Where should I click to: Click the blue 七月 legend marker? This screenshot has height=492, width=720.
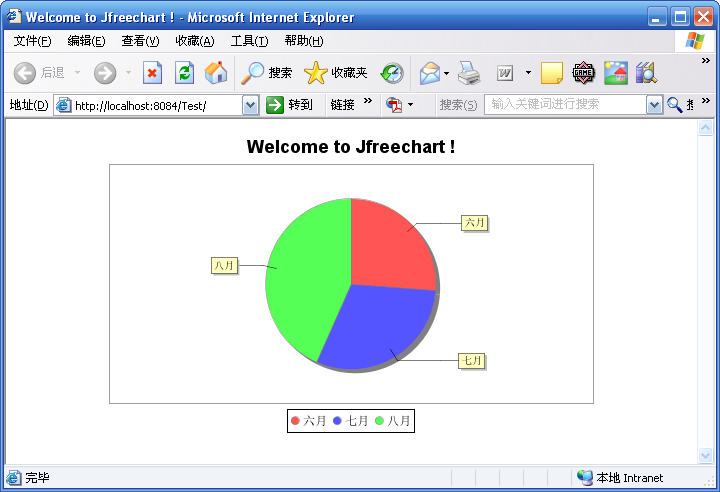coord(337,420)
